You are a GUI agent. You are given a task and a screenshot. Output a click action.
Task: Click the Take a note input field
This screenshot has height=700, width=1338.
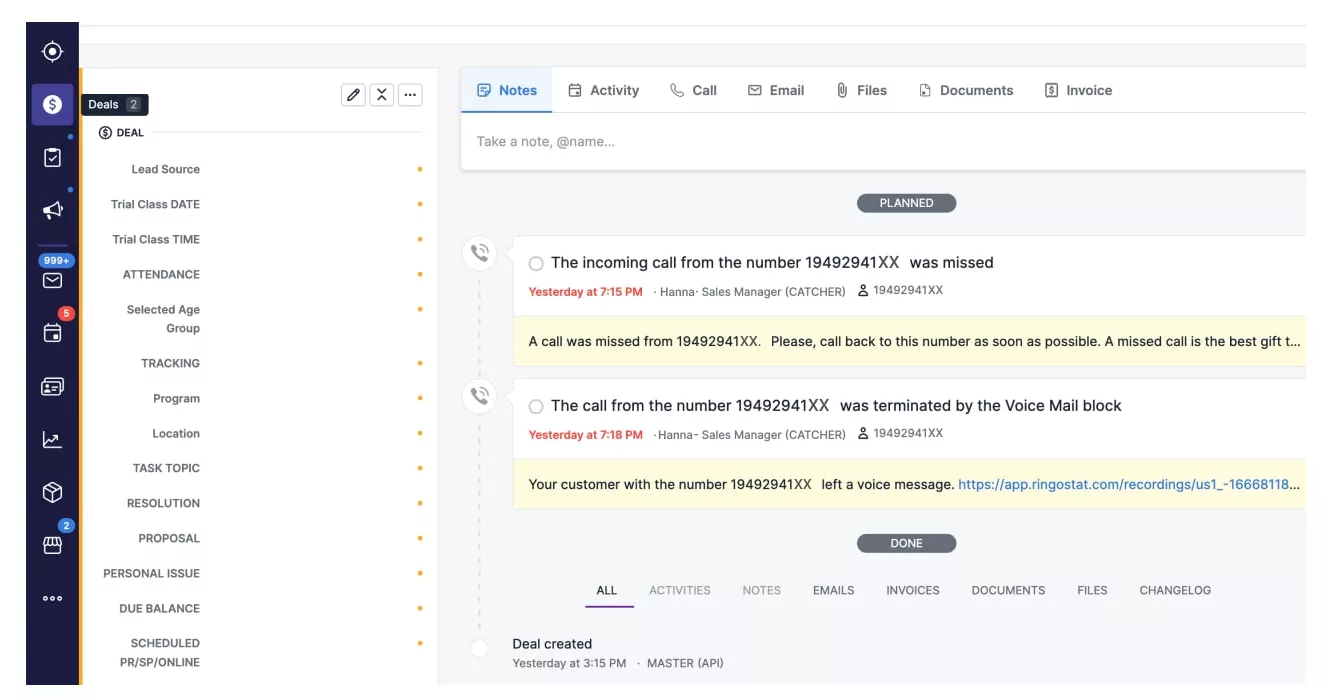883,142
